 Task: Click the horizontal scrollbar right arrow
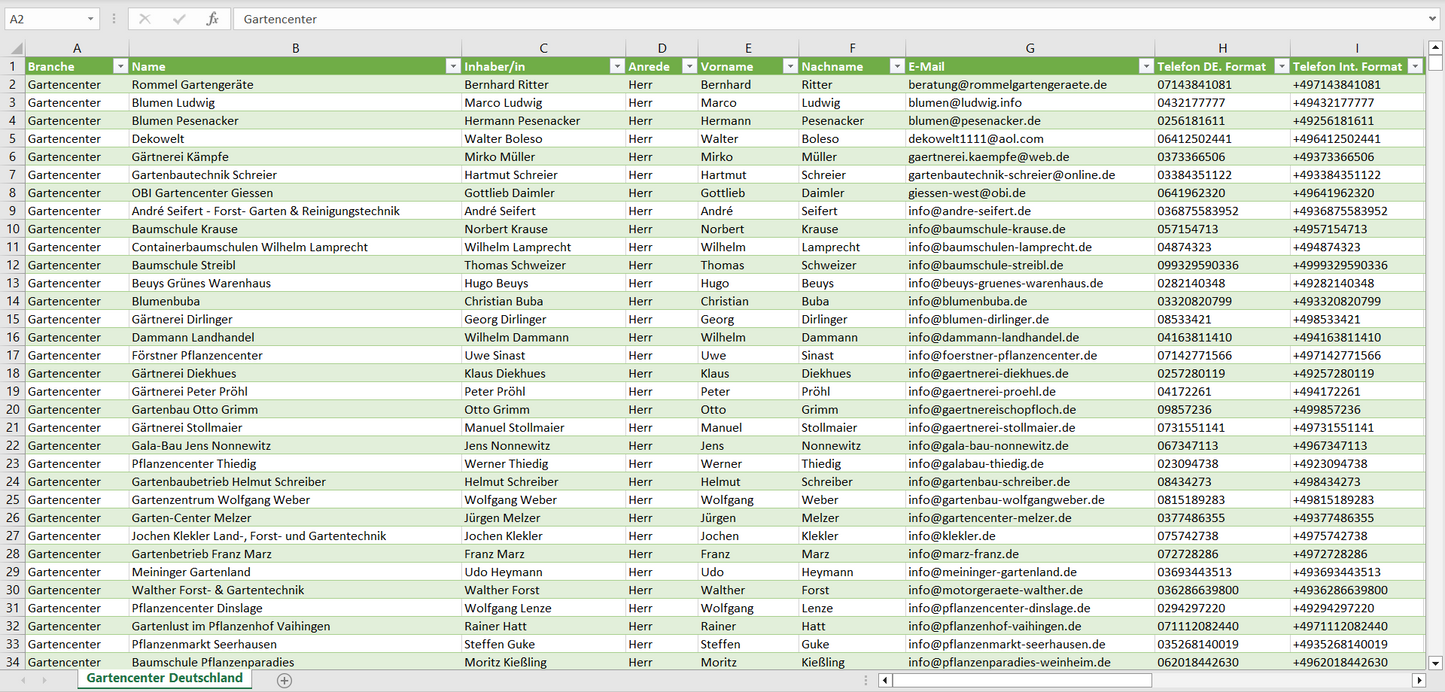coord(1418,680)
